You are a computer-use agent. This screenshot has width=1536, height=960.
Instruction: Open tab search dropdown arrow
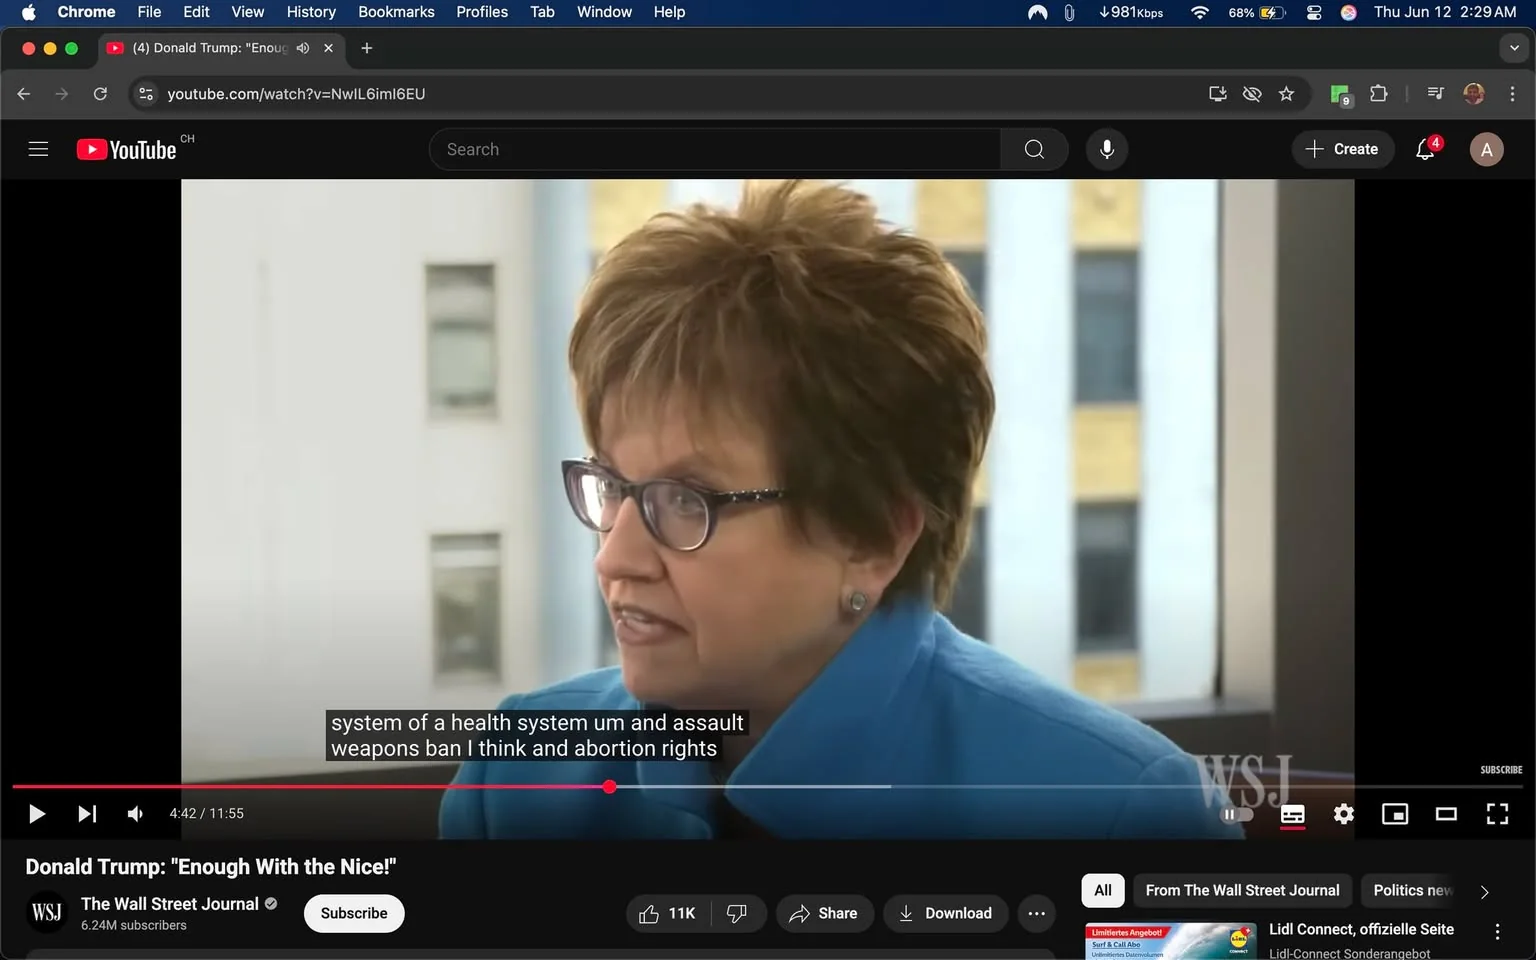click(x=1514, y=48)
